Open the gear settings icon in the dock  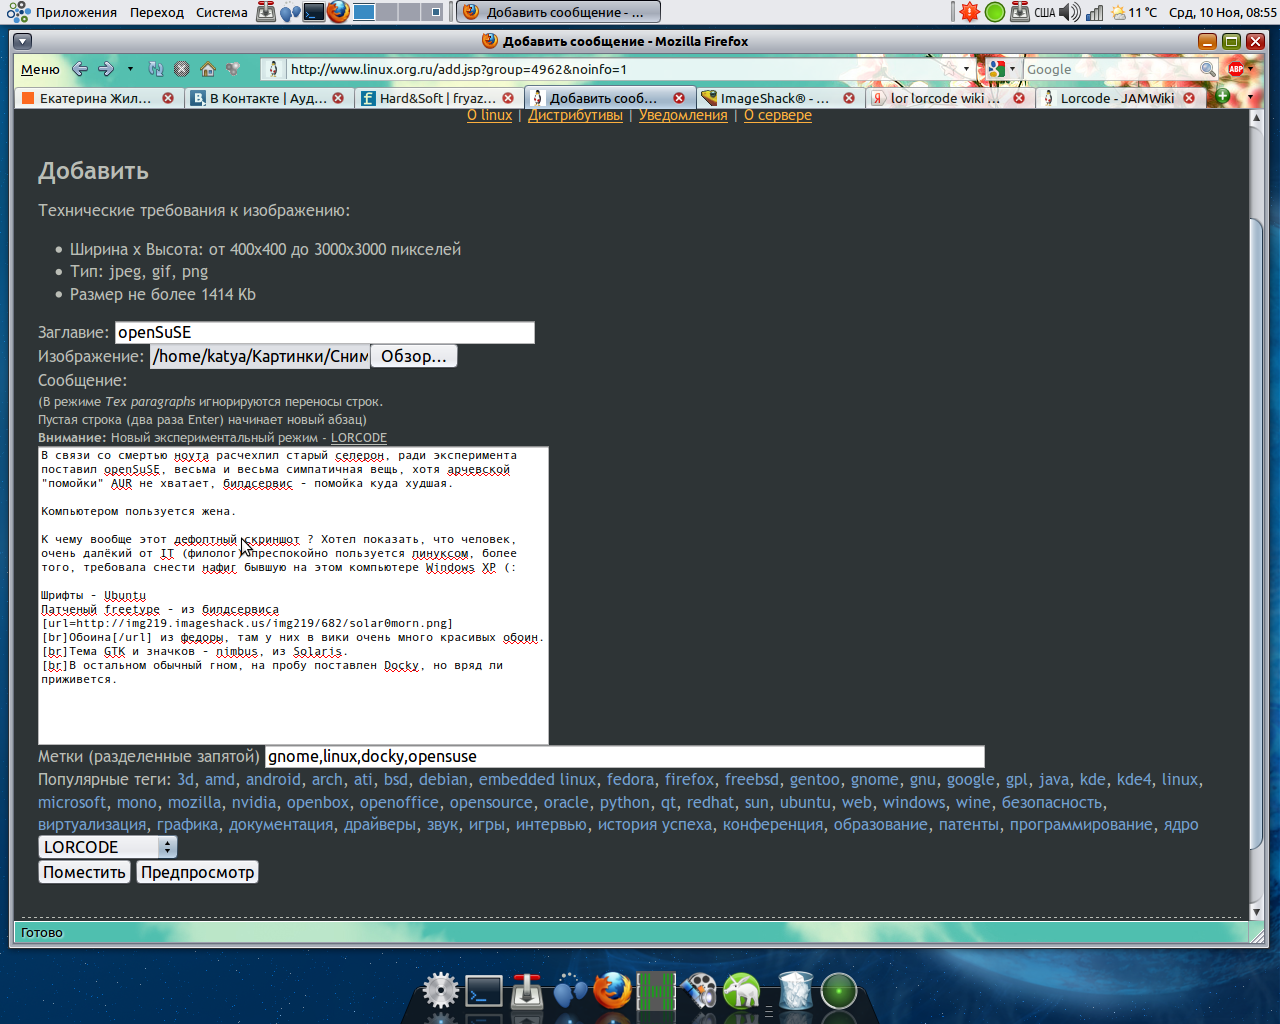(x=440, y=991)
